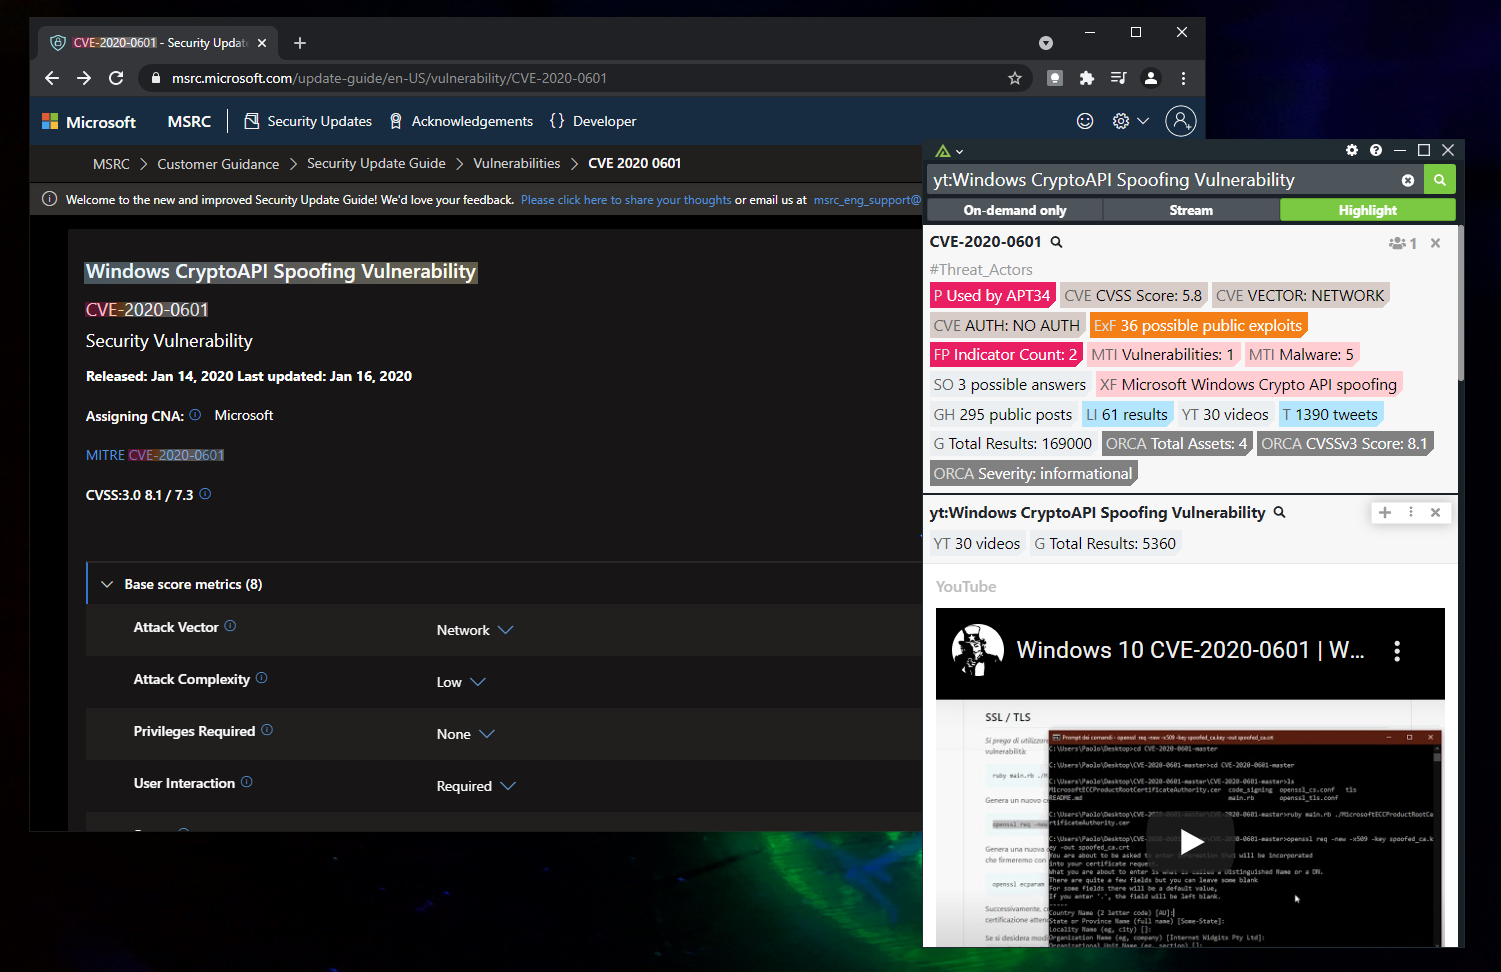Click the feedback smiley icon
The image size is (1501, 972).
coord(1085,121)
